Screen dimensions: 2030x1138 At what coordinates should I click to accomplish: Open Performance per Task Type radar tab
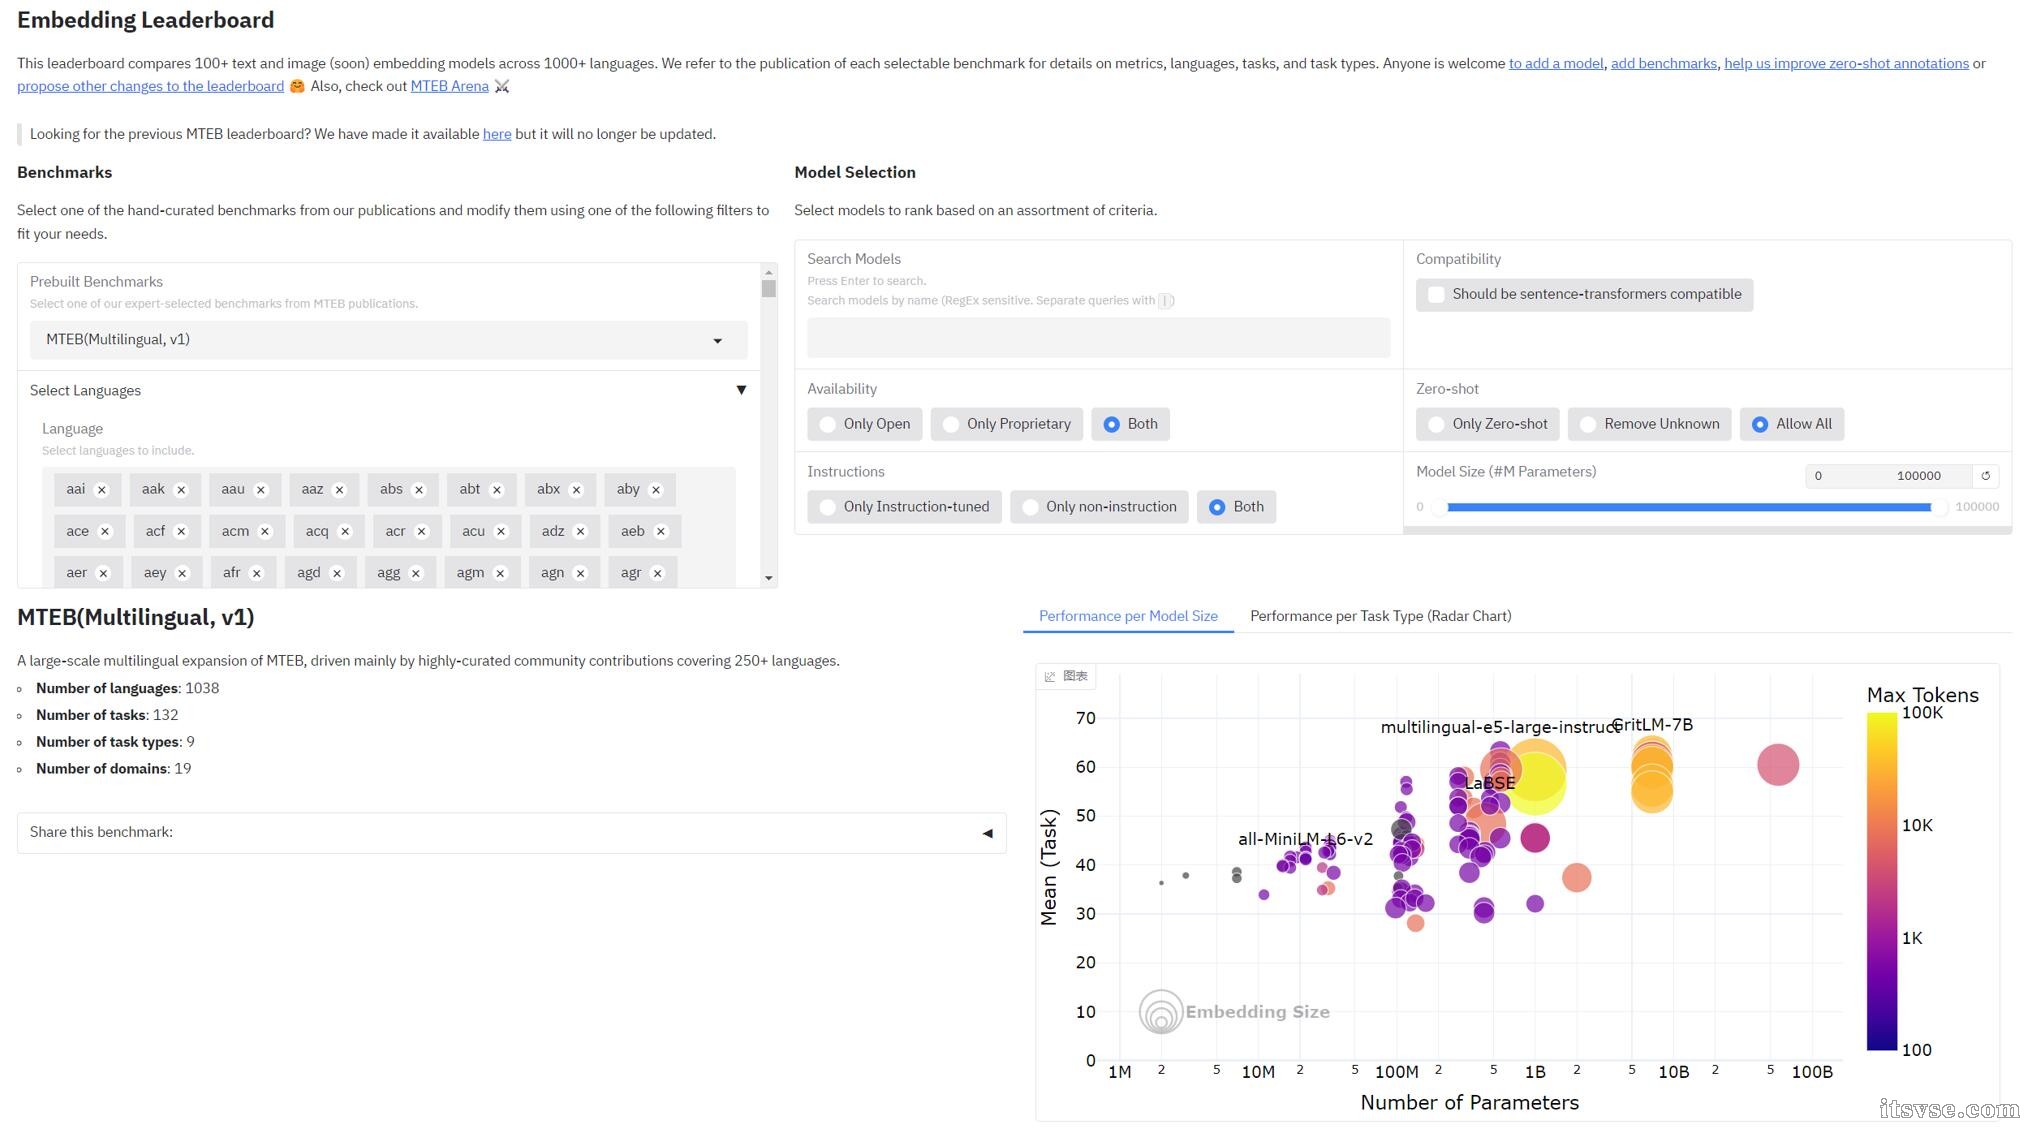coord(1380,617)
